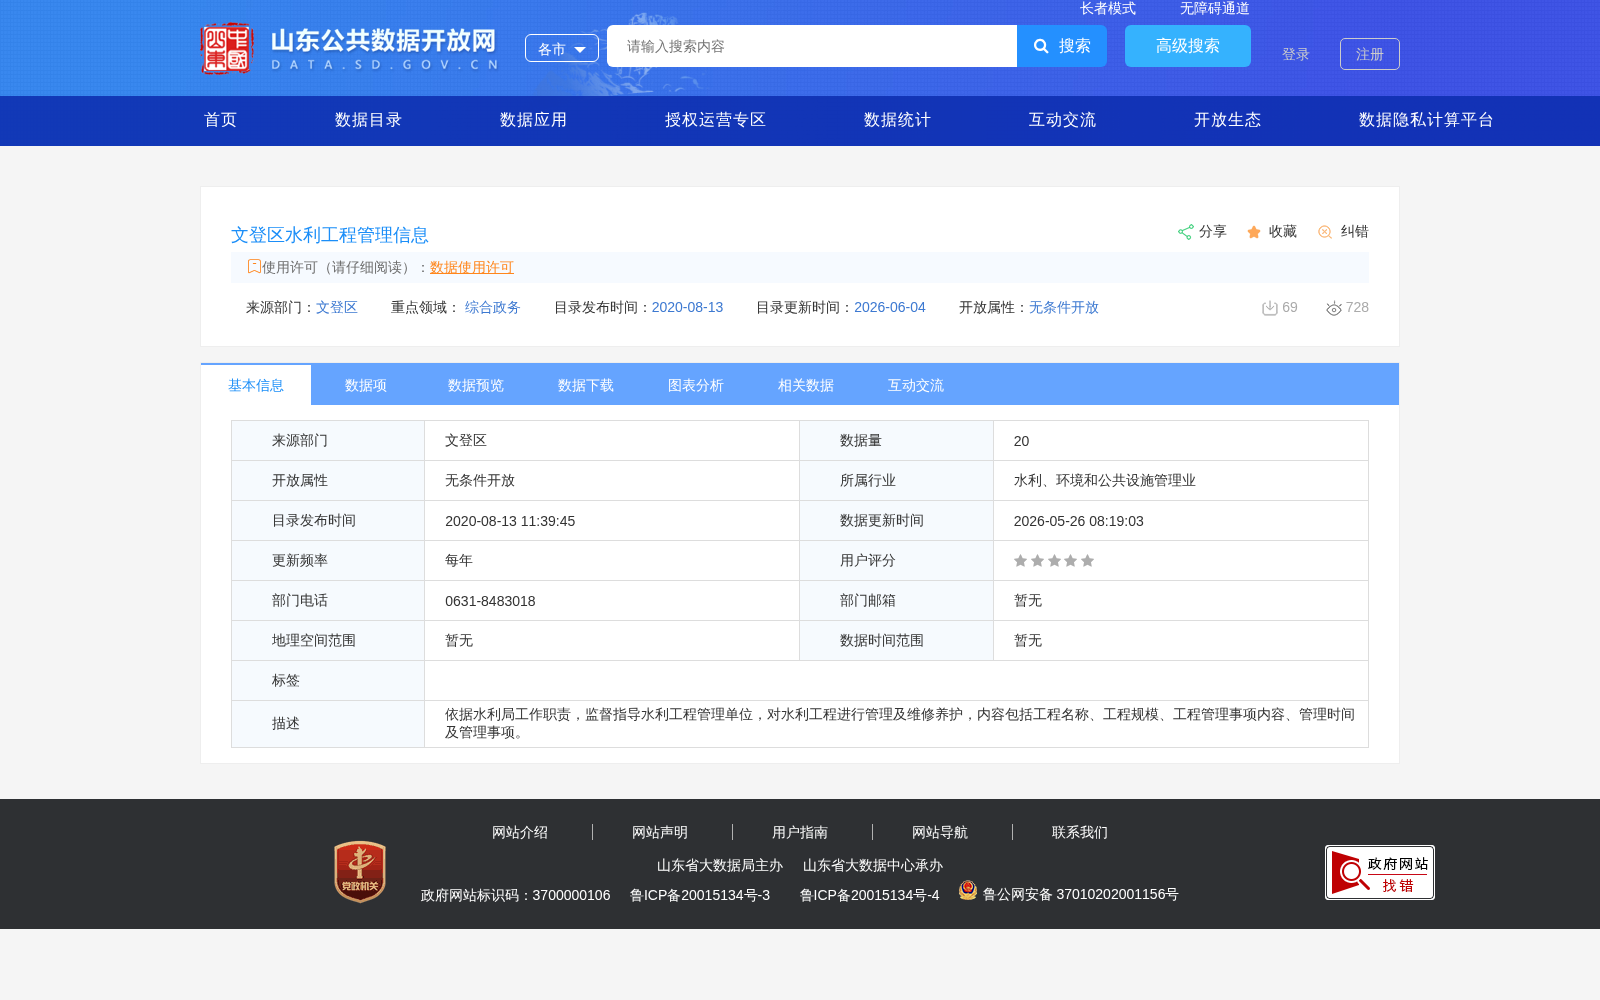Image resolution: width=1600 pixels, height=1000 pixels.
Task: Switch to the 数据下载 tab
Action: point(586,385)
